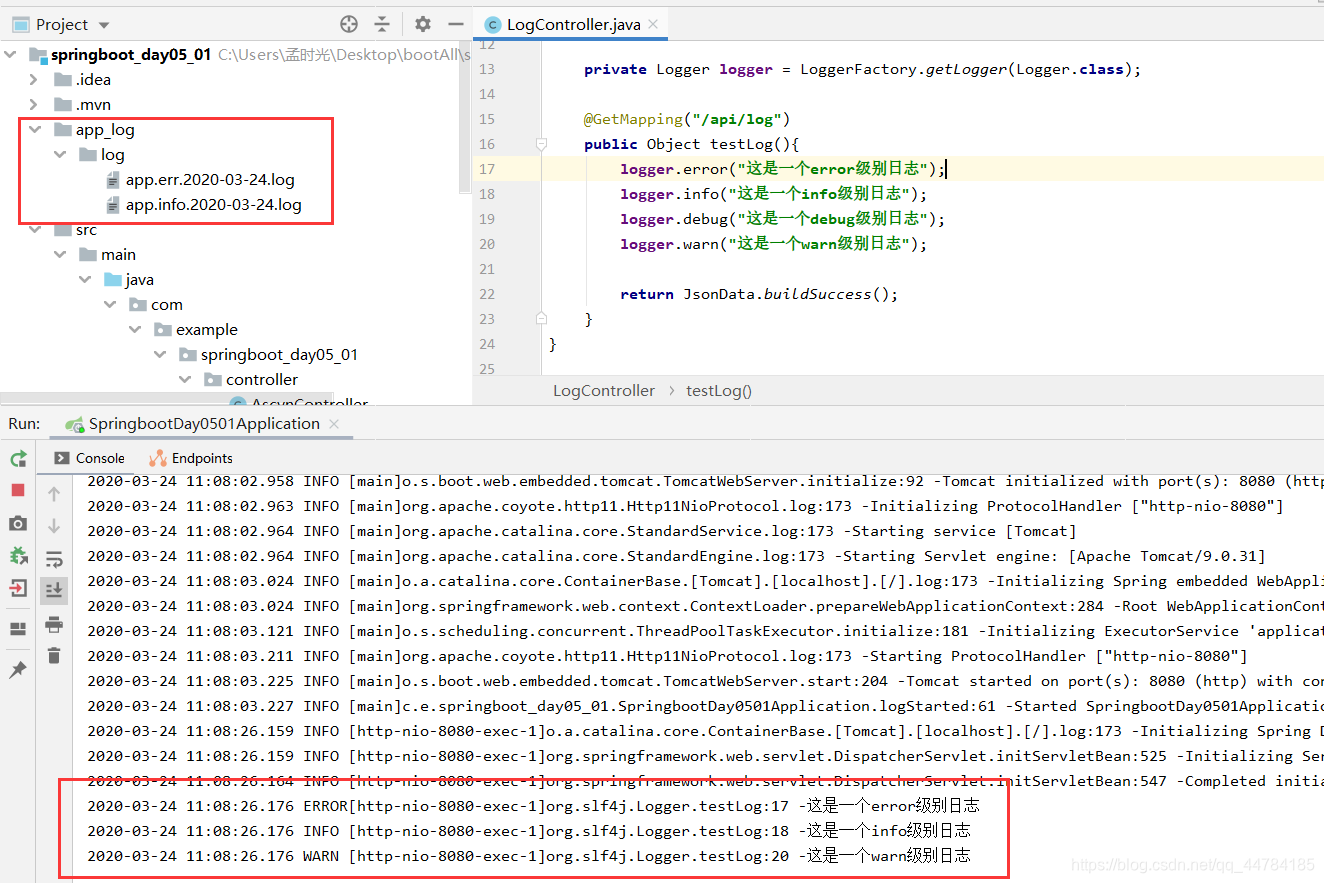This screenshot has width=1324, height=883.
Task: Collapse the src folder
Action: (36, 230)
